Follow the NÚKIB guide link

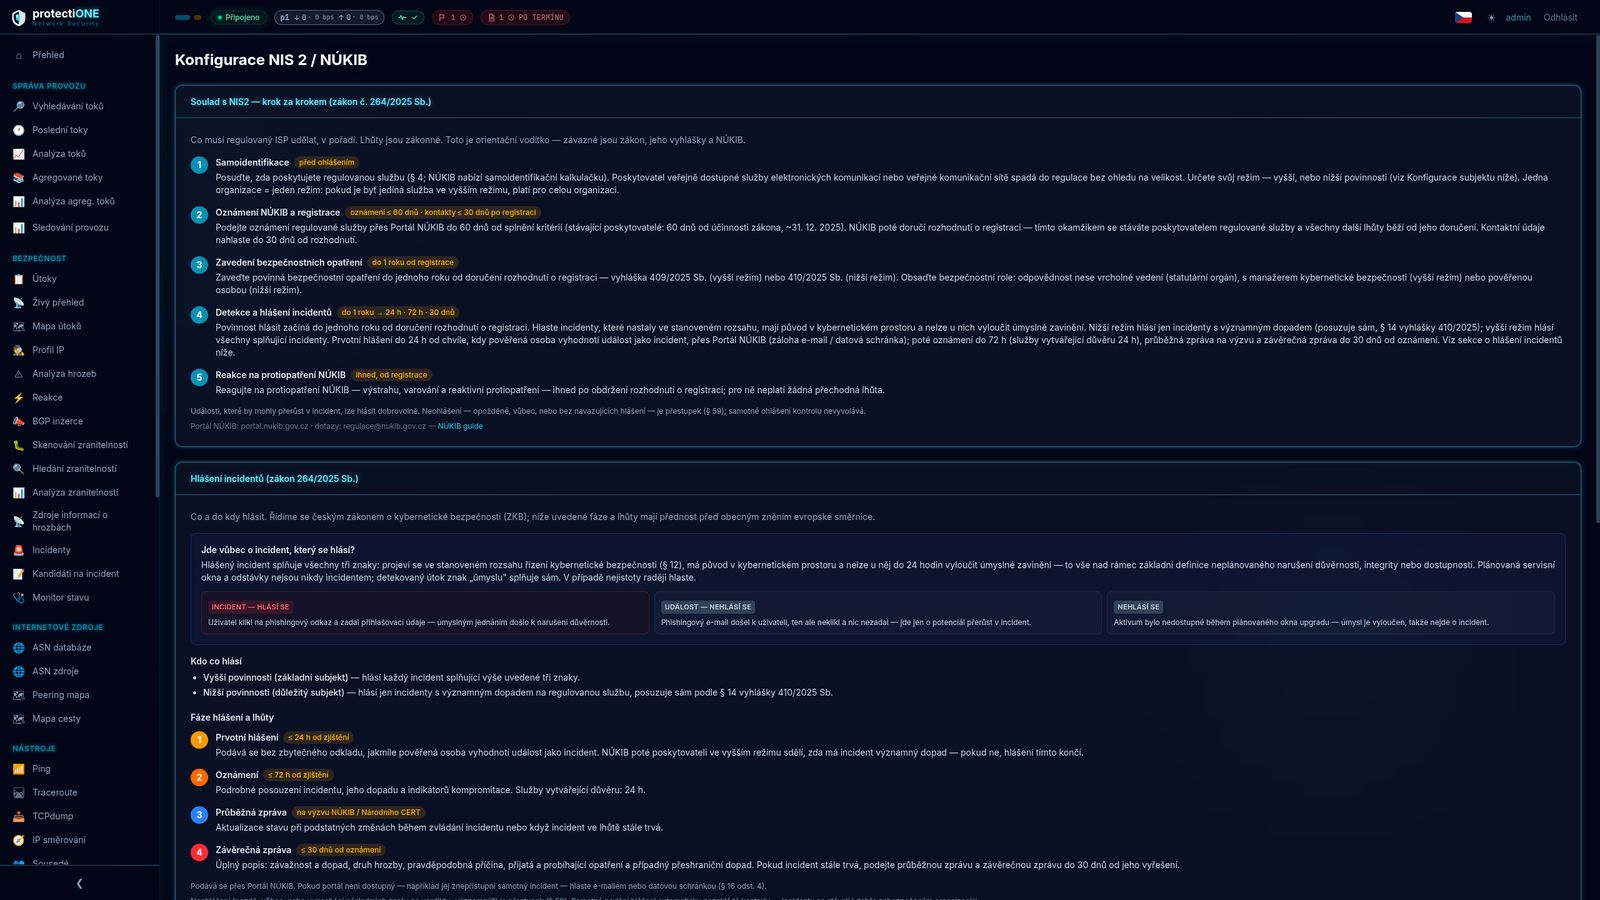[x=460, y=426]
